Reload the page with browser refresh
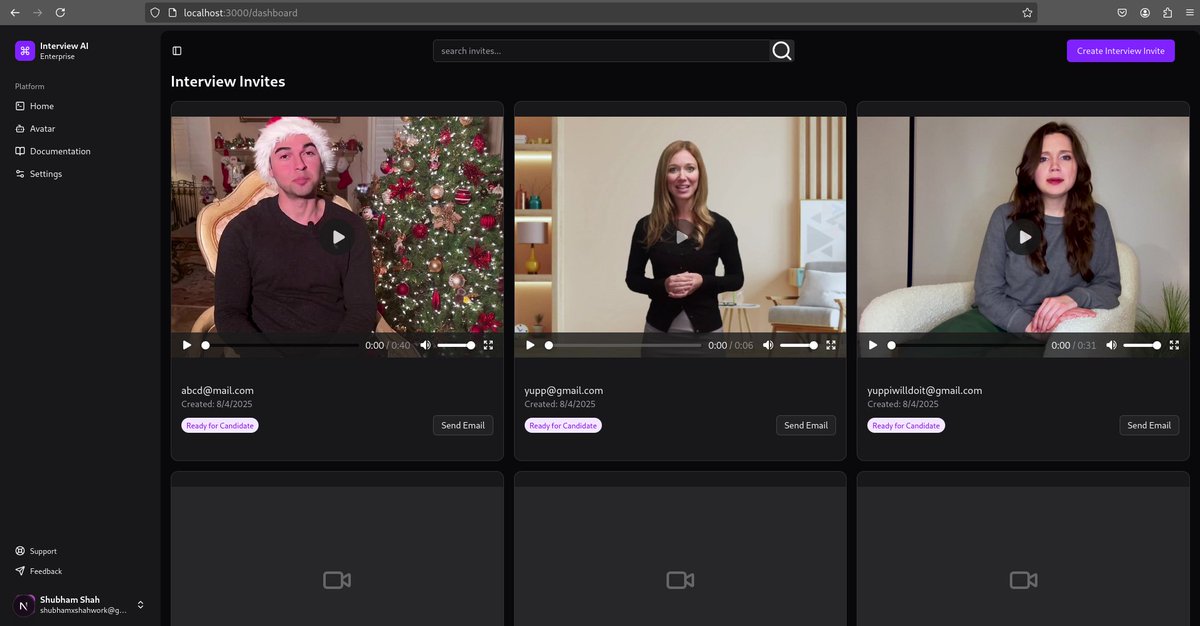The width and height of the screenshot is (1200, 626). tap(60, 12)
